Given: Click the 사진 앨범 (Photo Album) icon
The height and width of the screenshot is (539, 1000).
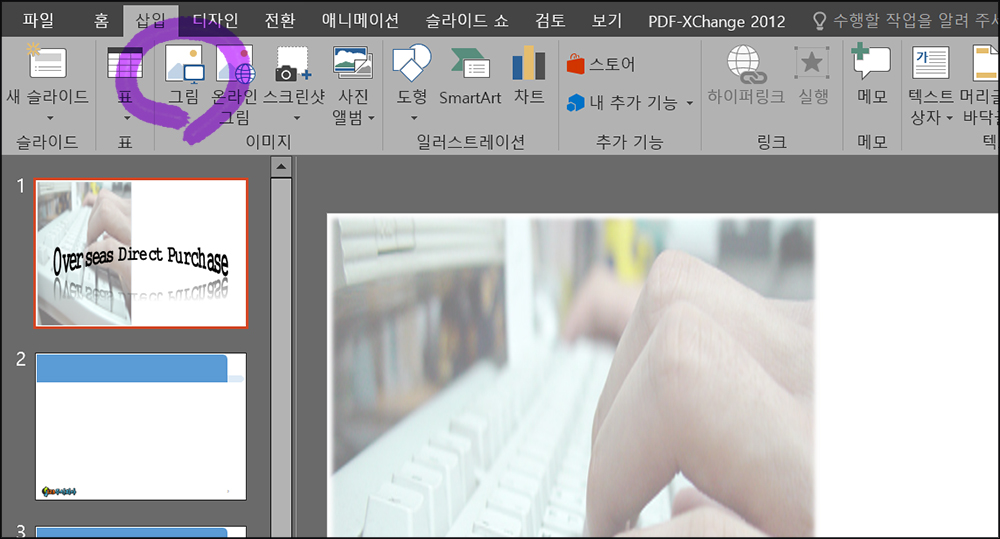Looking at the screenshot, I should (x=353, y=63).
